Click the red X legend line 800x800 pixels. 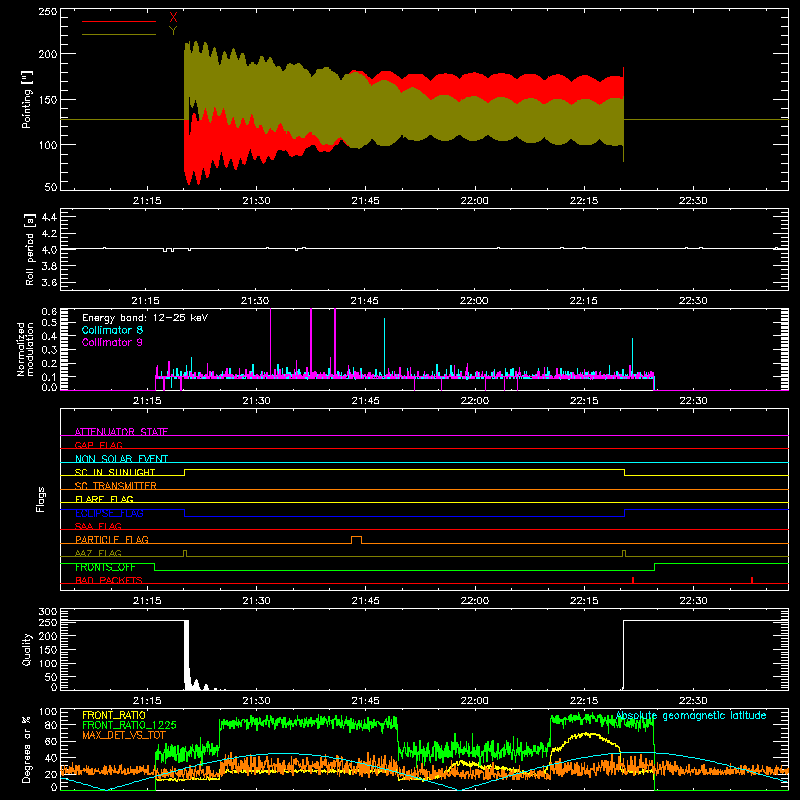[x=119, y=21]
